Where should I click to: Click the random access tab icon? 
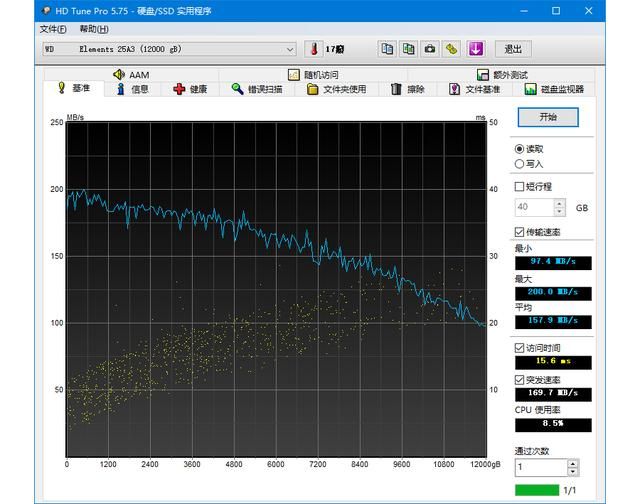(293, 75)
